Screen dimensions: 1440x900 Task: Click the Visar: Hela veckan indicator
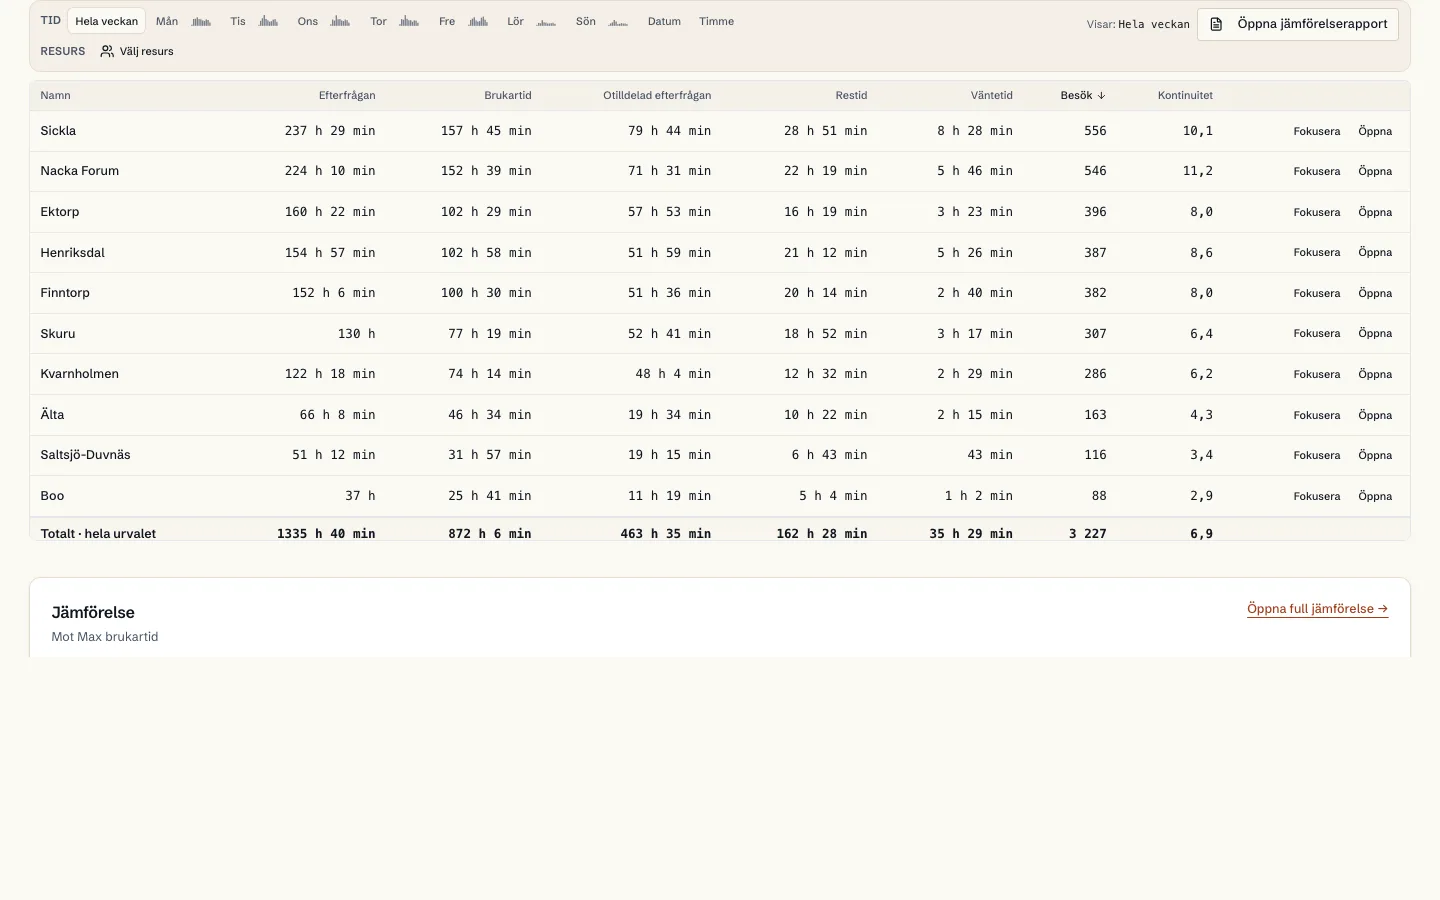[x=1138, y=24]
